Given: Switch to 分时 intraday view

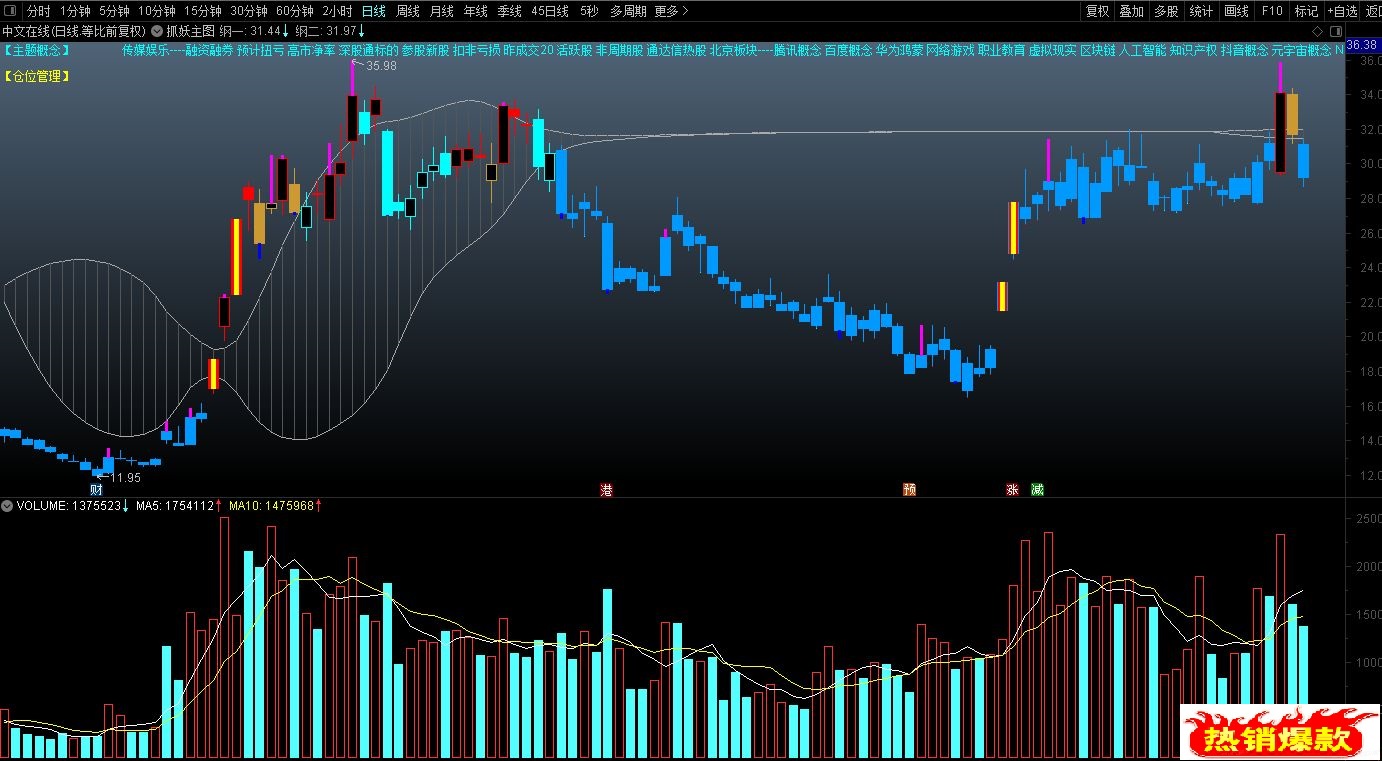Looking at the screenshot, I should pos(38,11).
